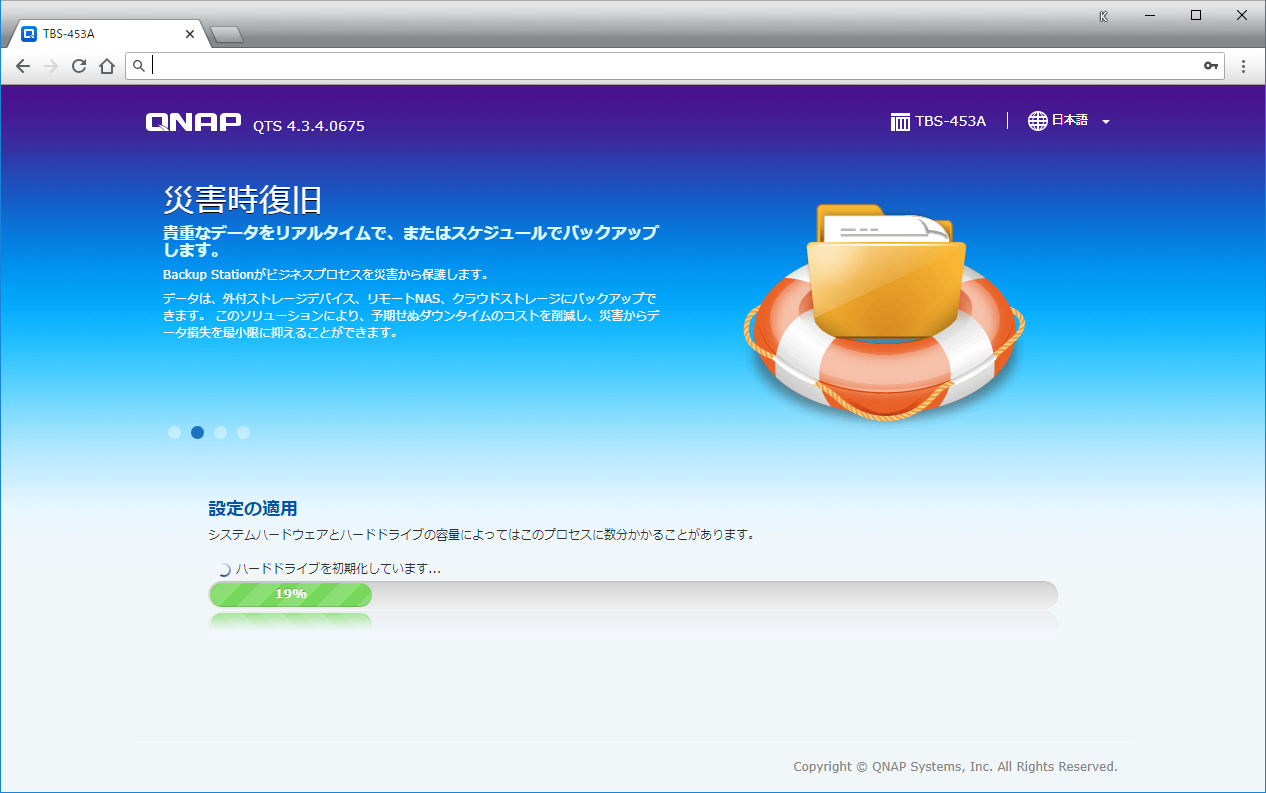Switch to the third carousel slide dot

(220, 433)
